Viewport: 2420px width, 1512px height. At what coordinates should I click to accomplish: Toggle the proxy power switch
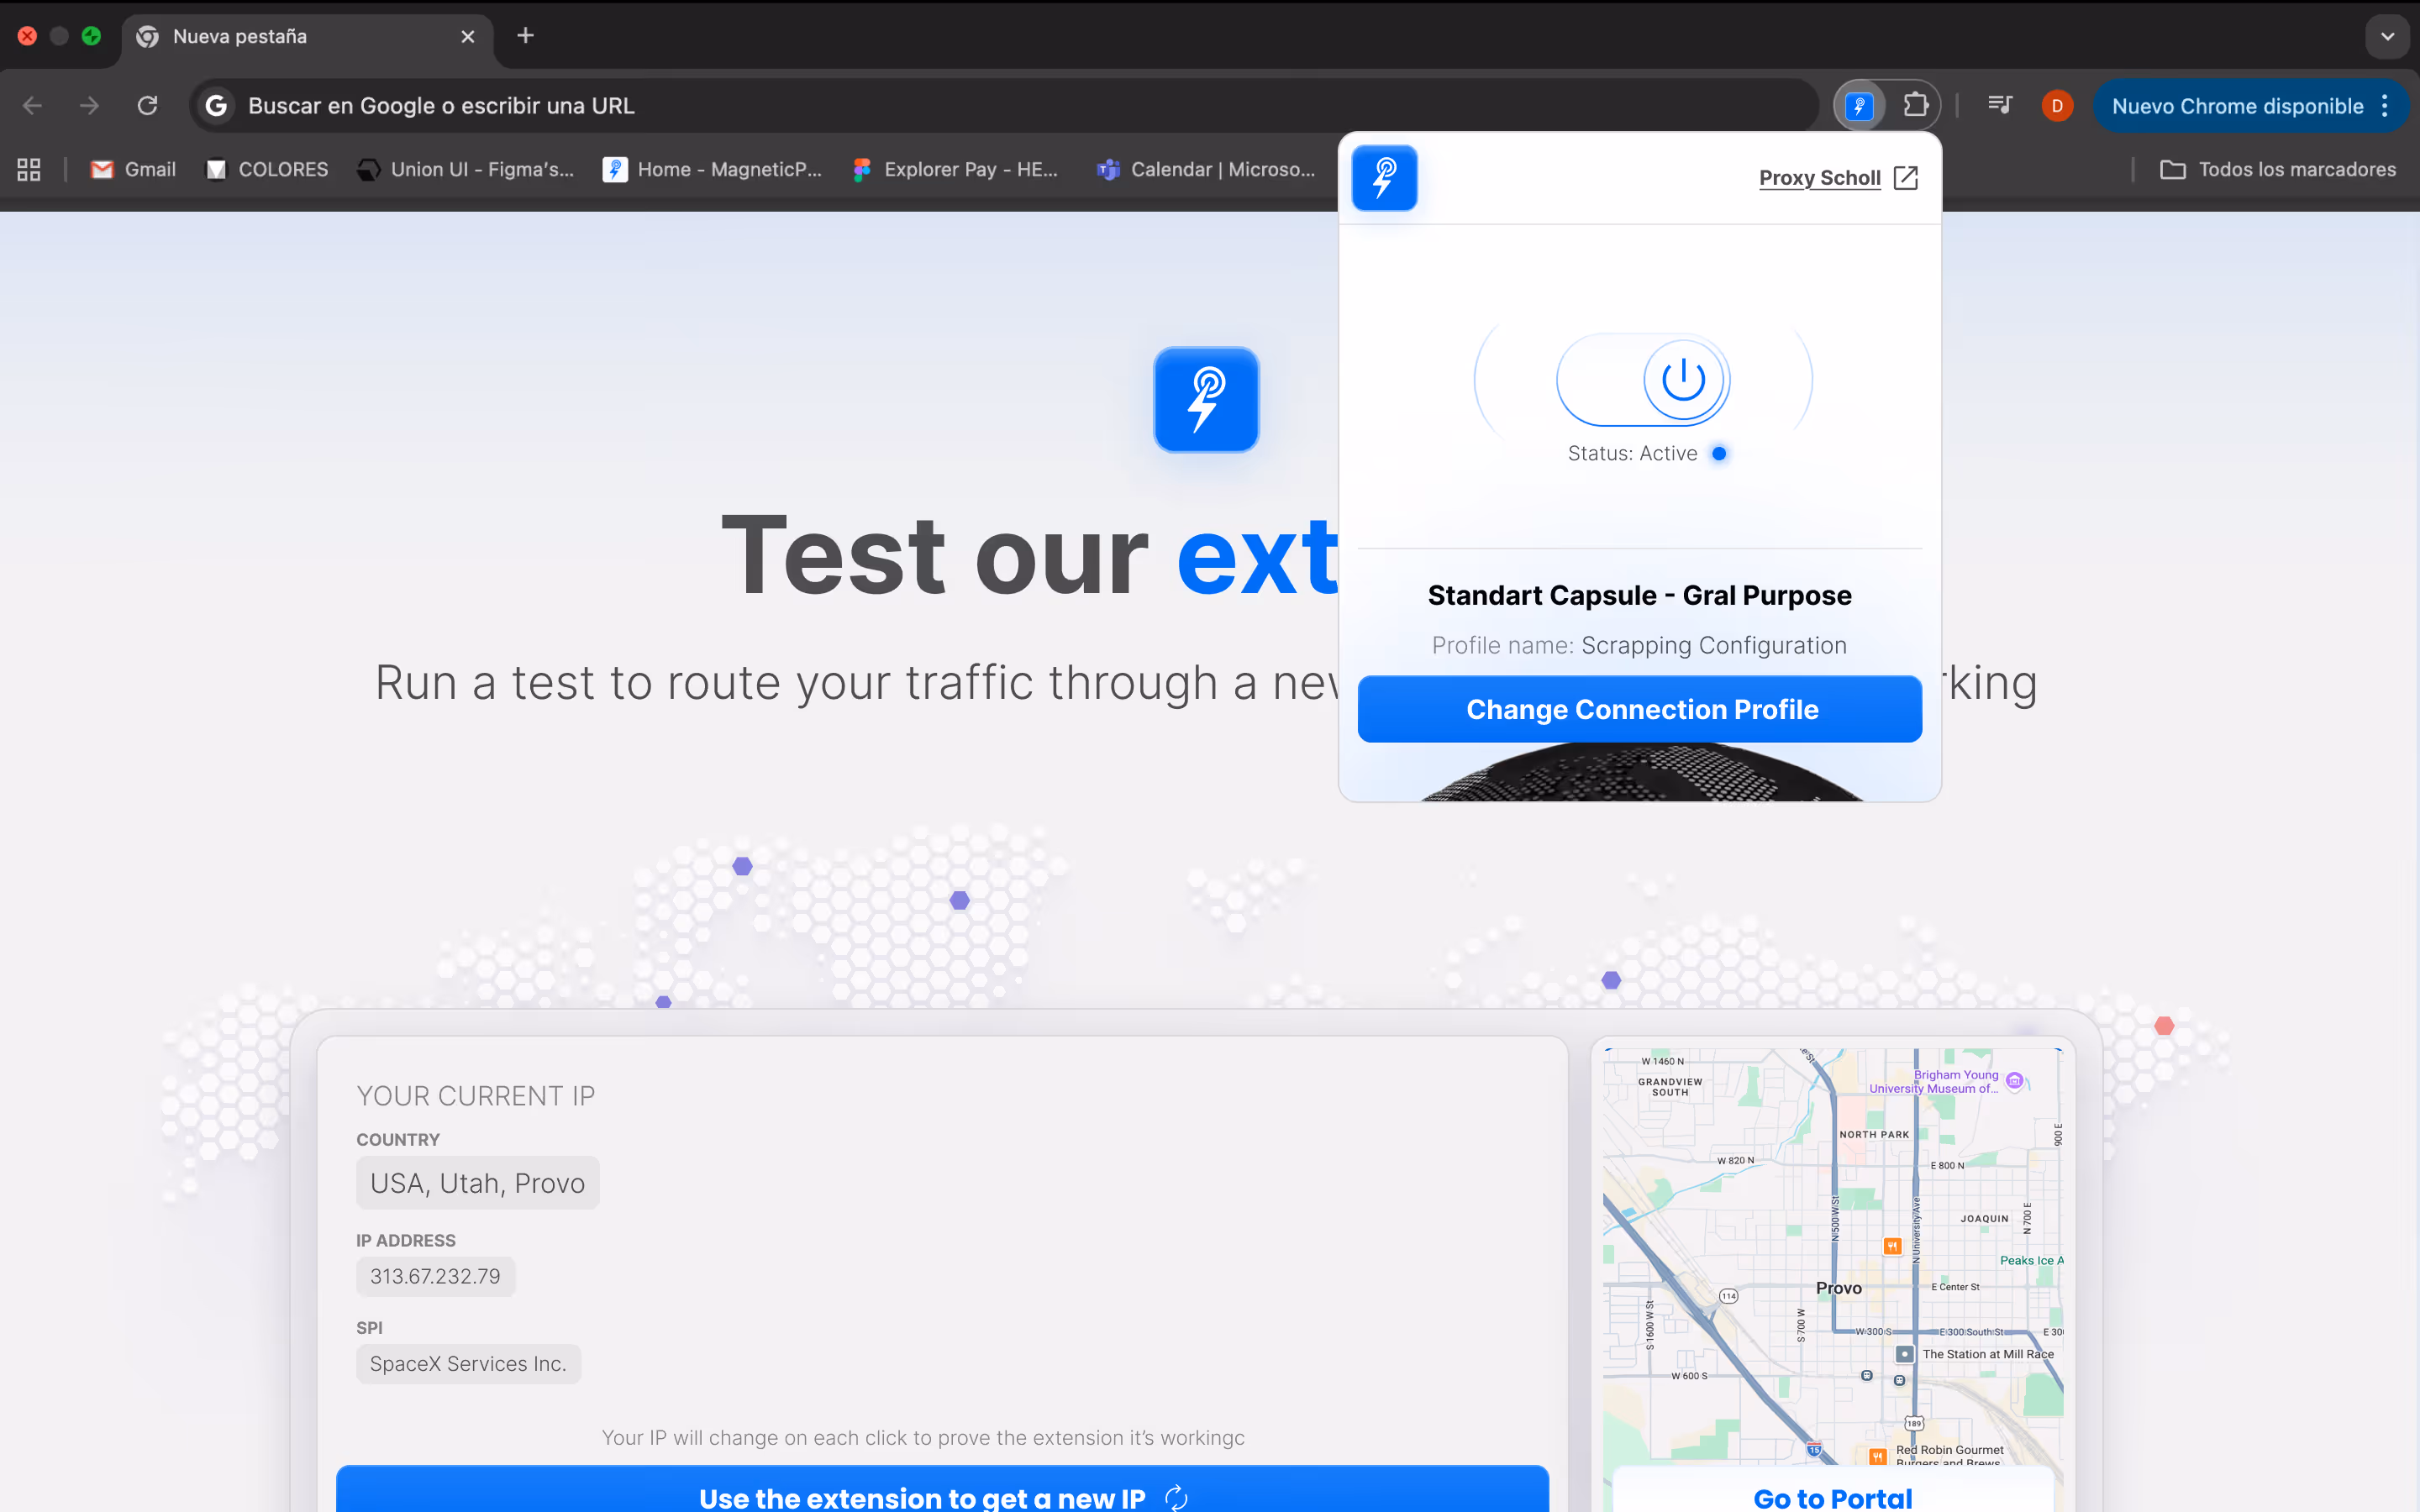pyautogui.click(x=1643, y=380)
